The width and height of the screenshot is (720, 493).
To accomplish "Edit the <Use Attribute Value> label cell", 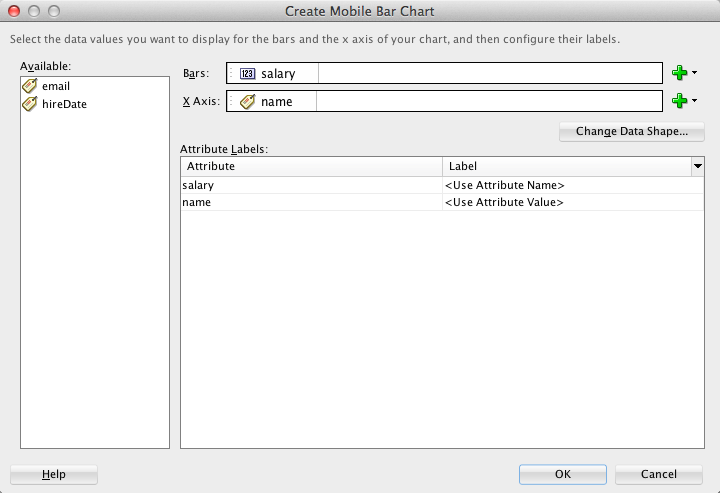I will coord(573,202).
